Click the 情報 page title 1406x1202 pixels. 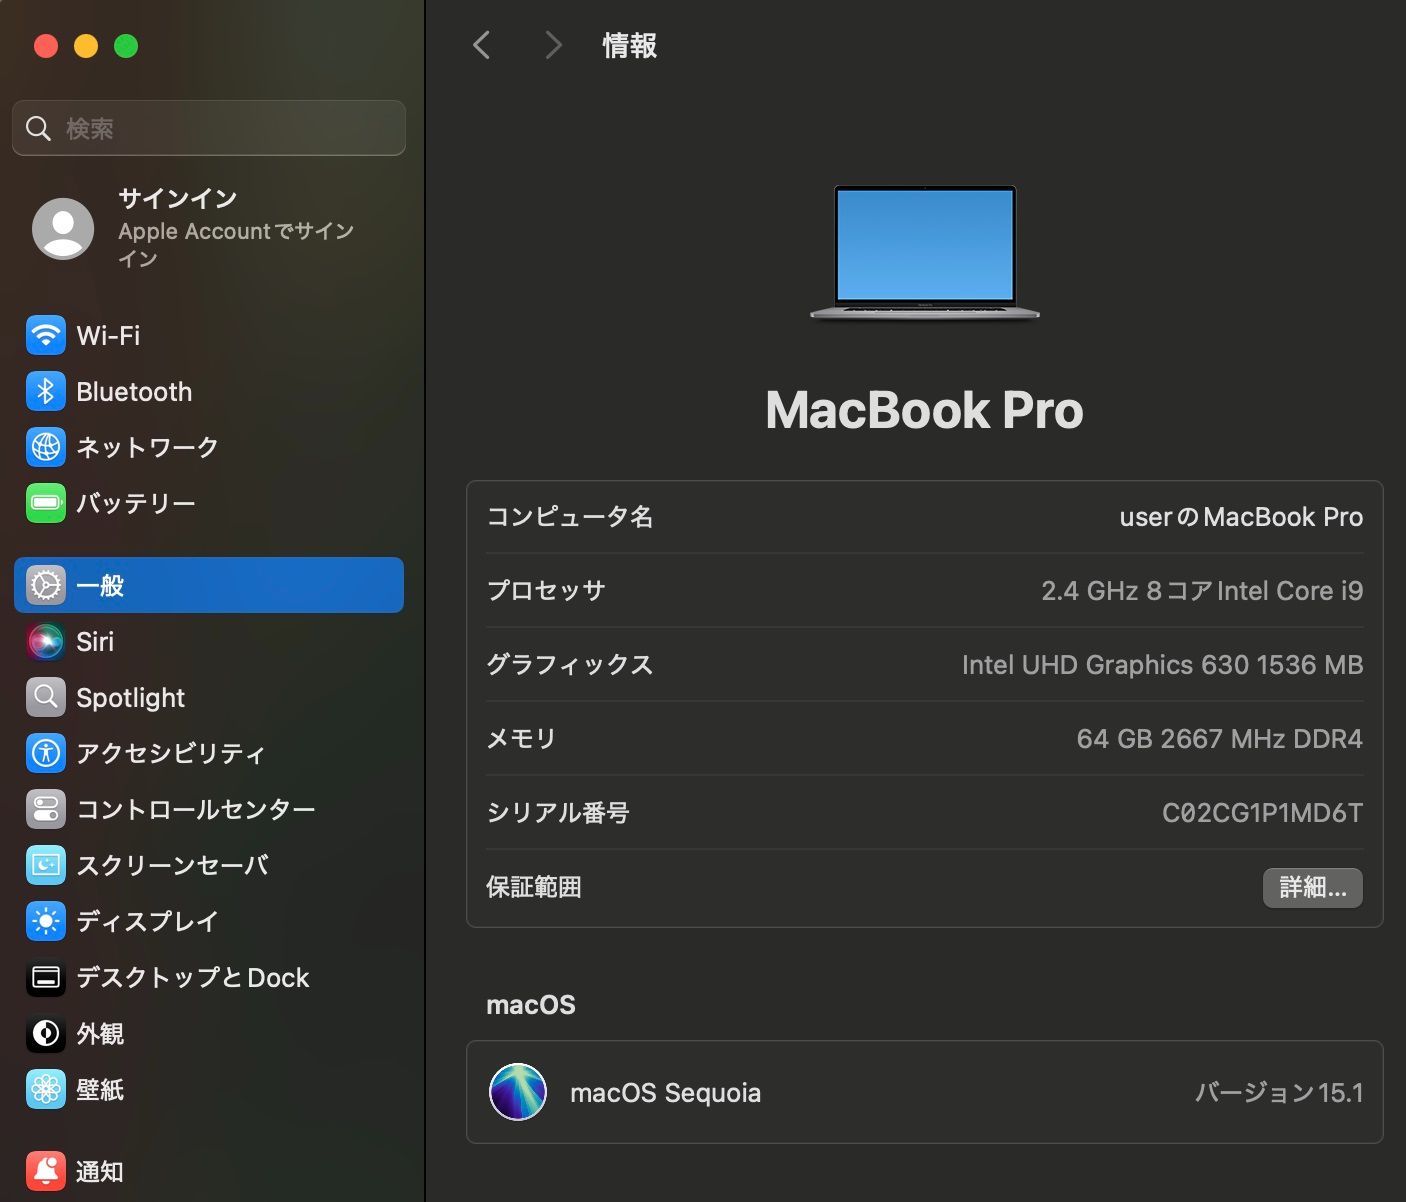click(x=630, y=45)
